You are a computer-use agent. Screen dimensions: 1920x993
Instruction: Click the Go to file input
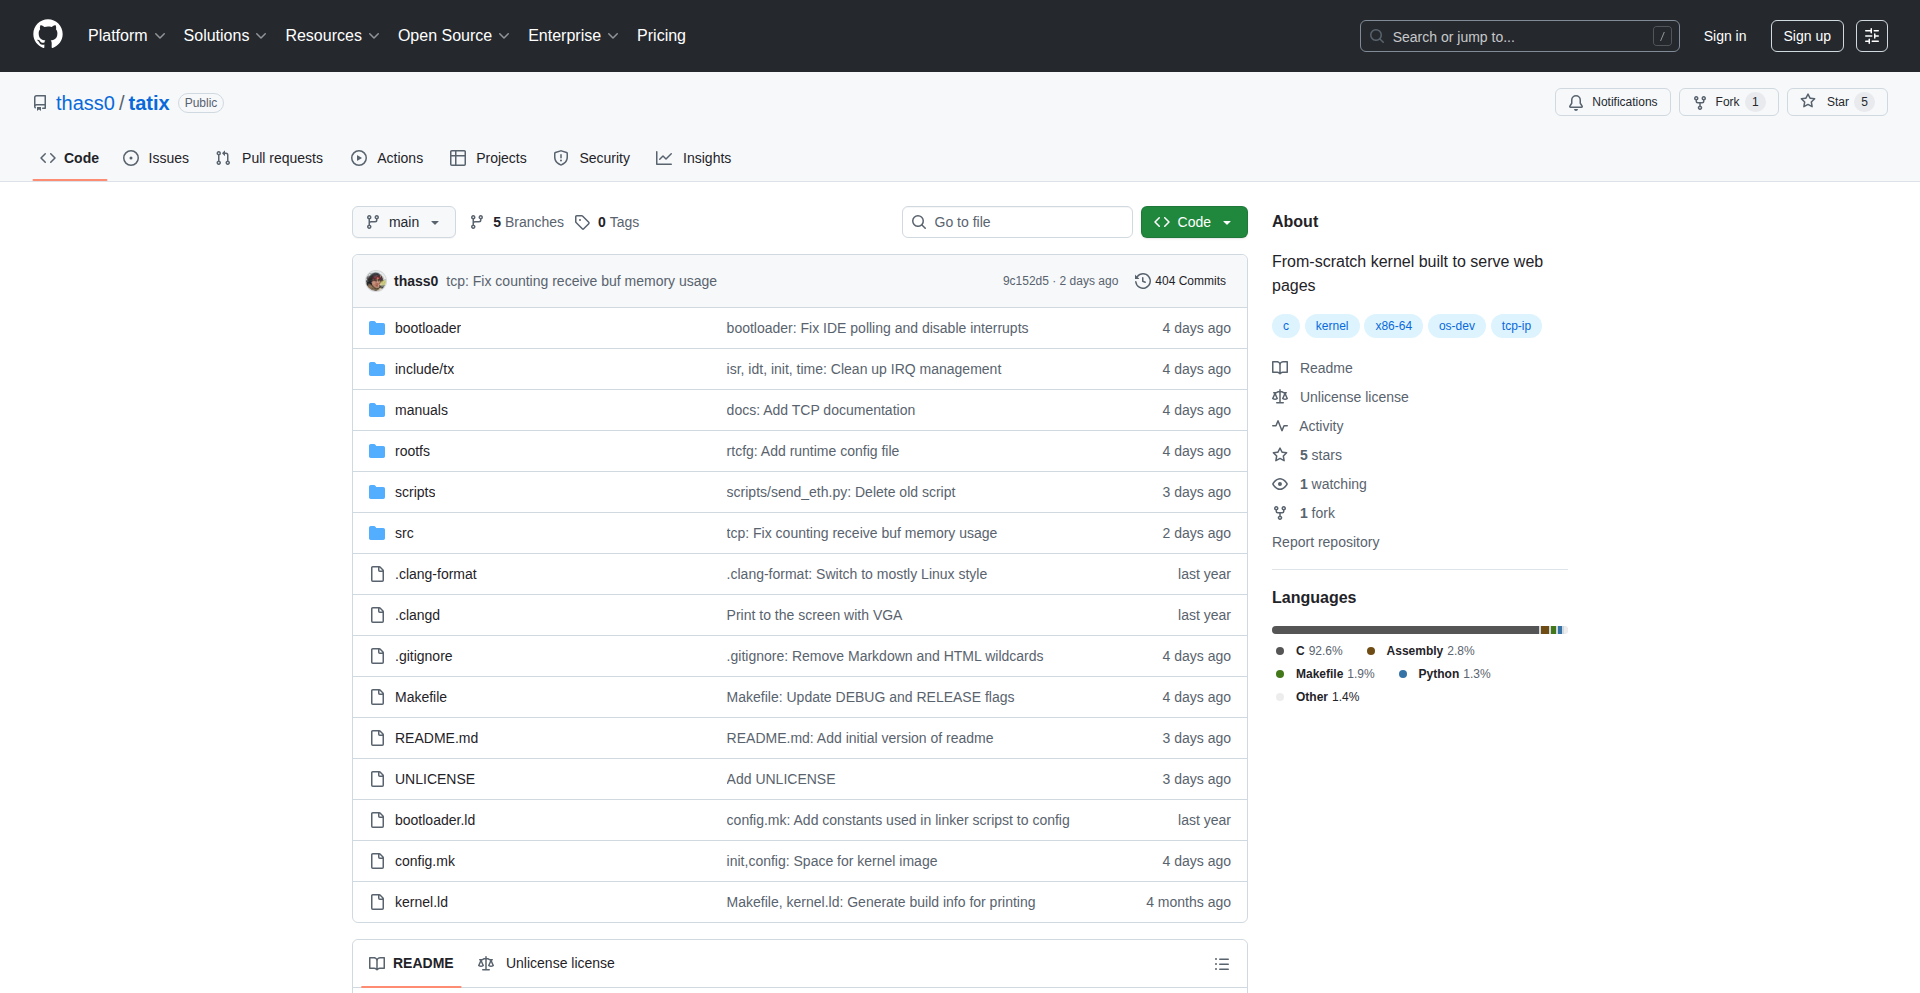pyautogui.click(x=1017, y=222)
